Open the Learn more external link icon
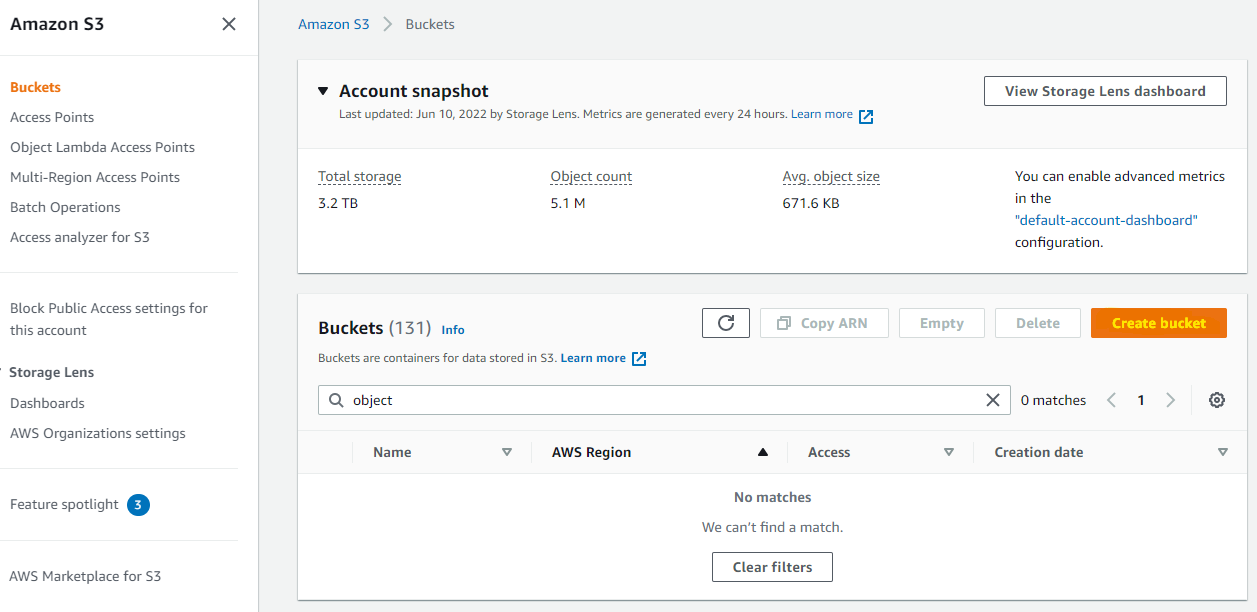The width and height of the screenshot is (1257, 612). point(638,358)
